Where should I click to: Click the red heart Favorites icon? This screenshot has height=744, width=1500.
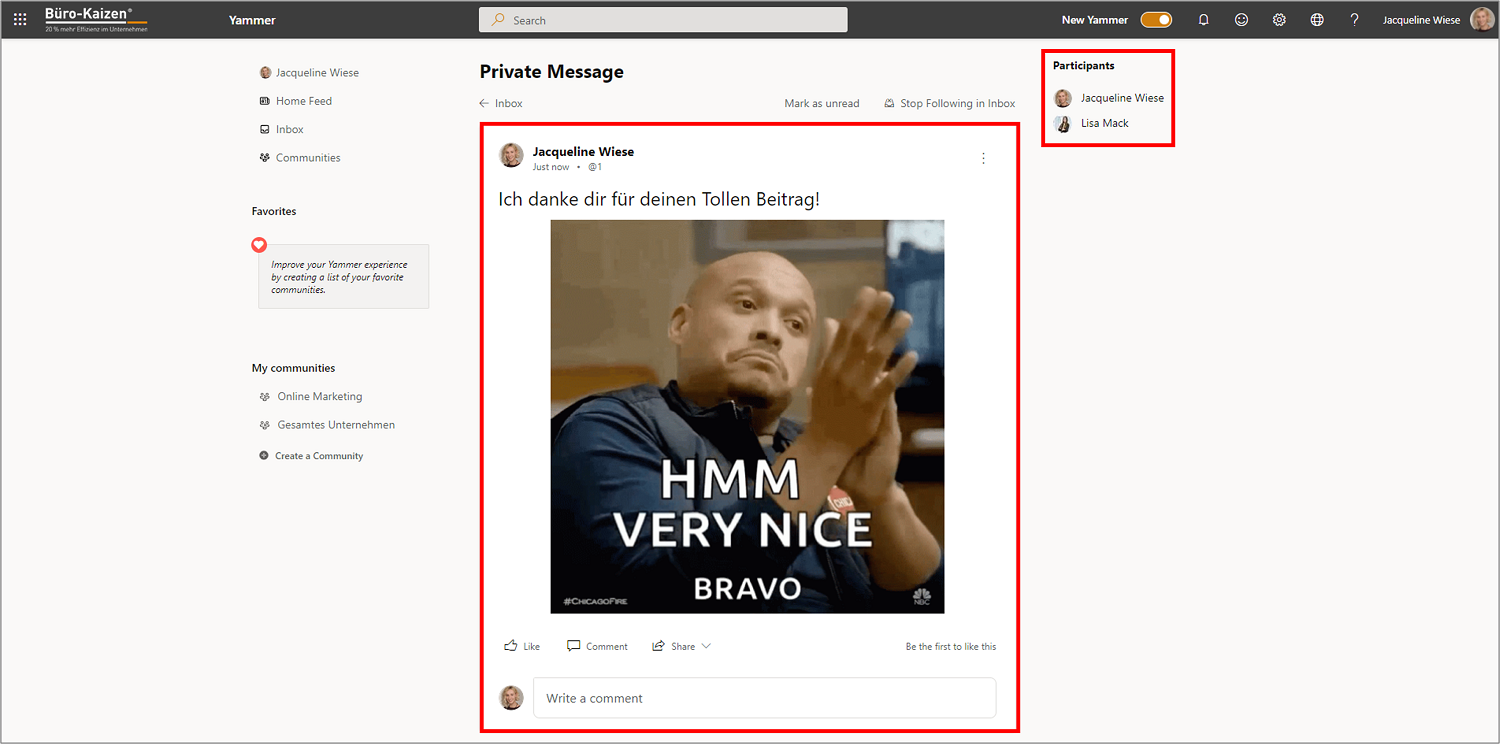259,245
